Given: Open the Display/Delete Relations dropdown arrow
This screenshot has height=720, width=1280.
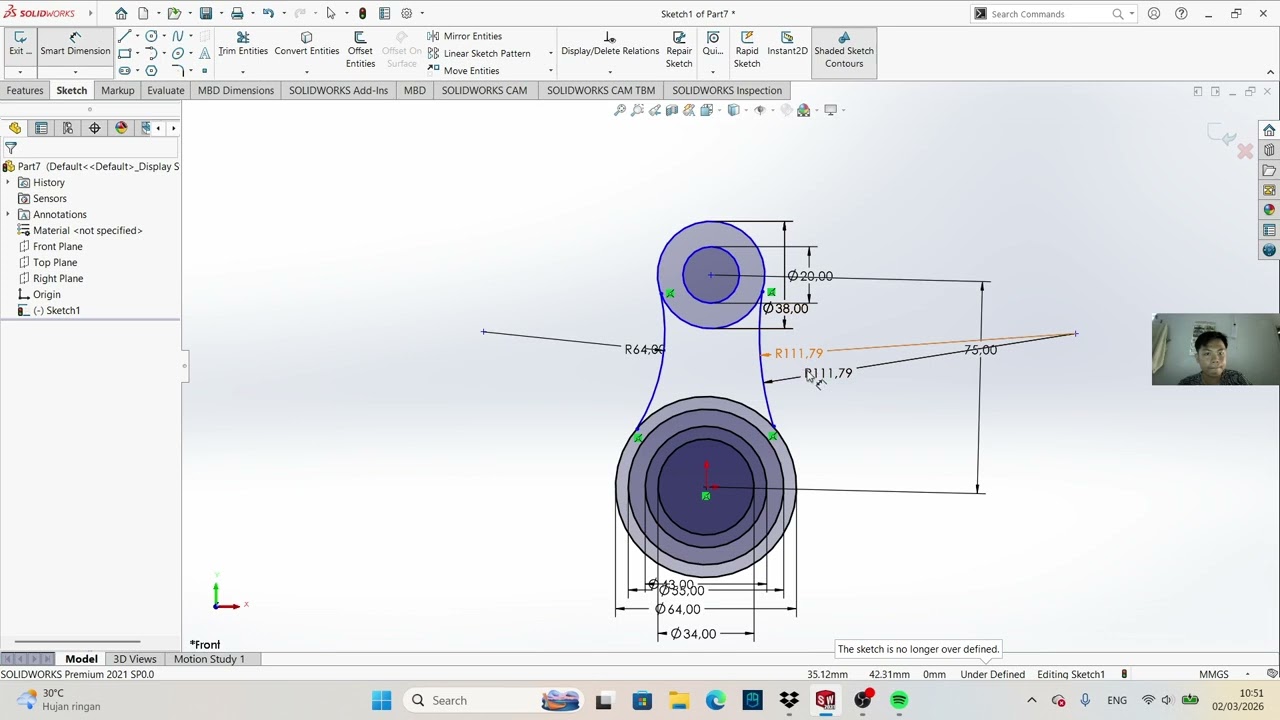Looking at the screenshot, I should [x=610, y=72].
